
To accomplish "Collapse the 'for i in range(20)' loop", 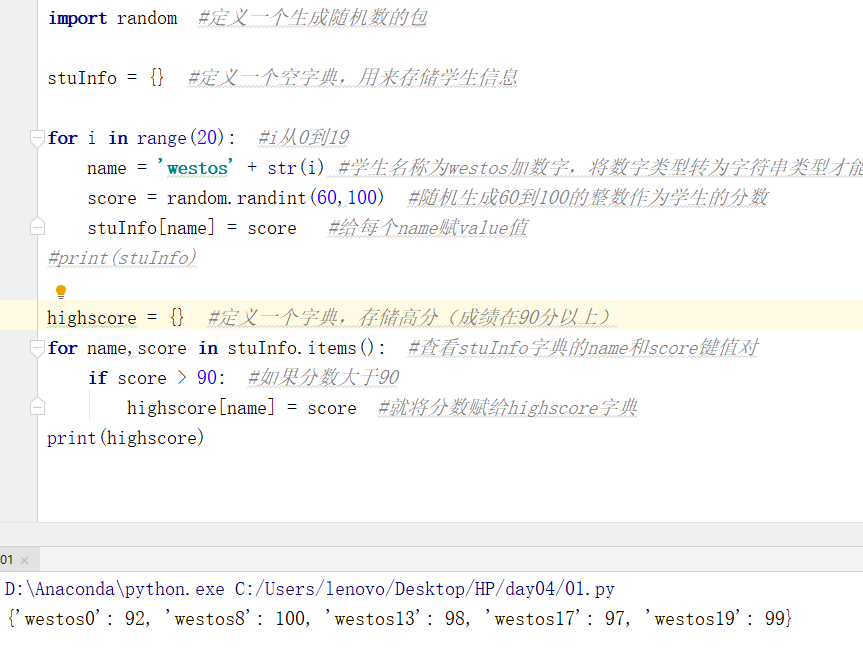I will [x=37, y=138].
